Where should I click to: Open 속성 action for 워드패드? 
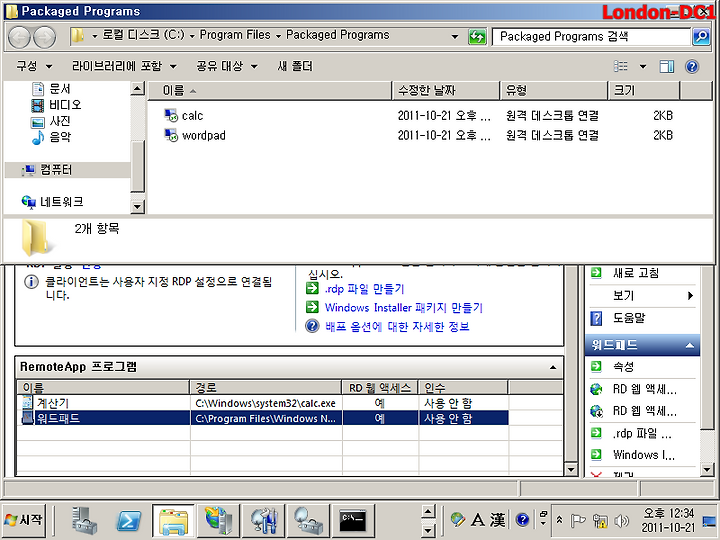[624, 366]
